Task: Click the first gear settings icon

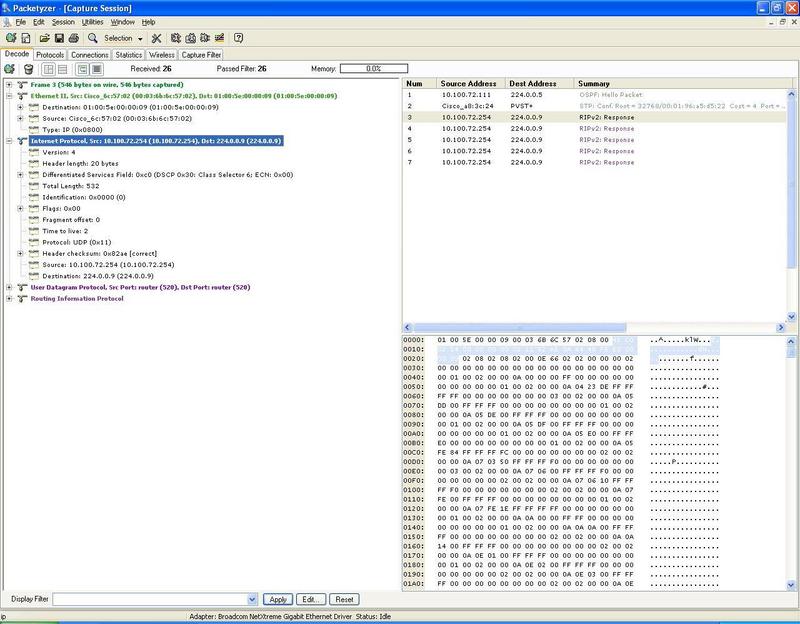Action: point(176,38)
